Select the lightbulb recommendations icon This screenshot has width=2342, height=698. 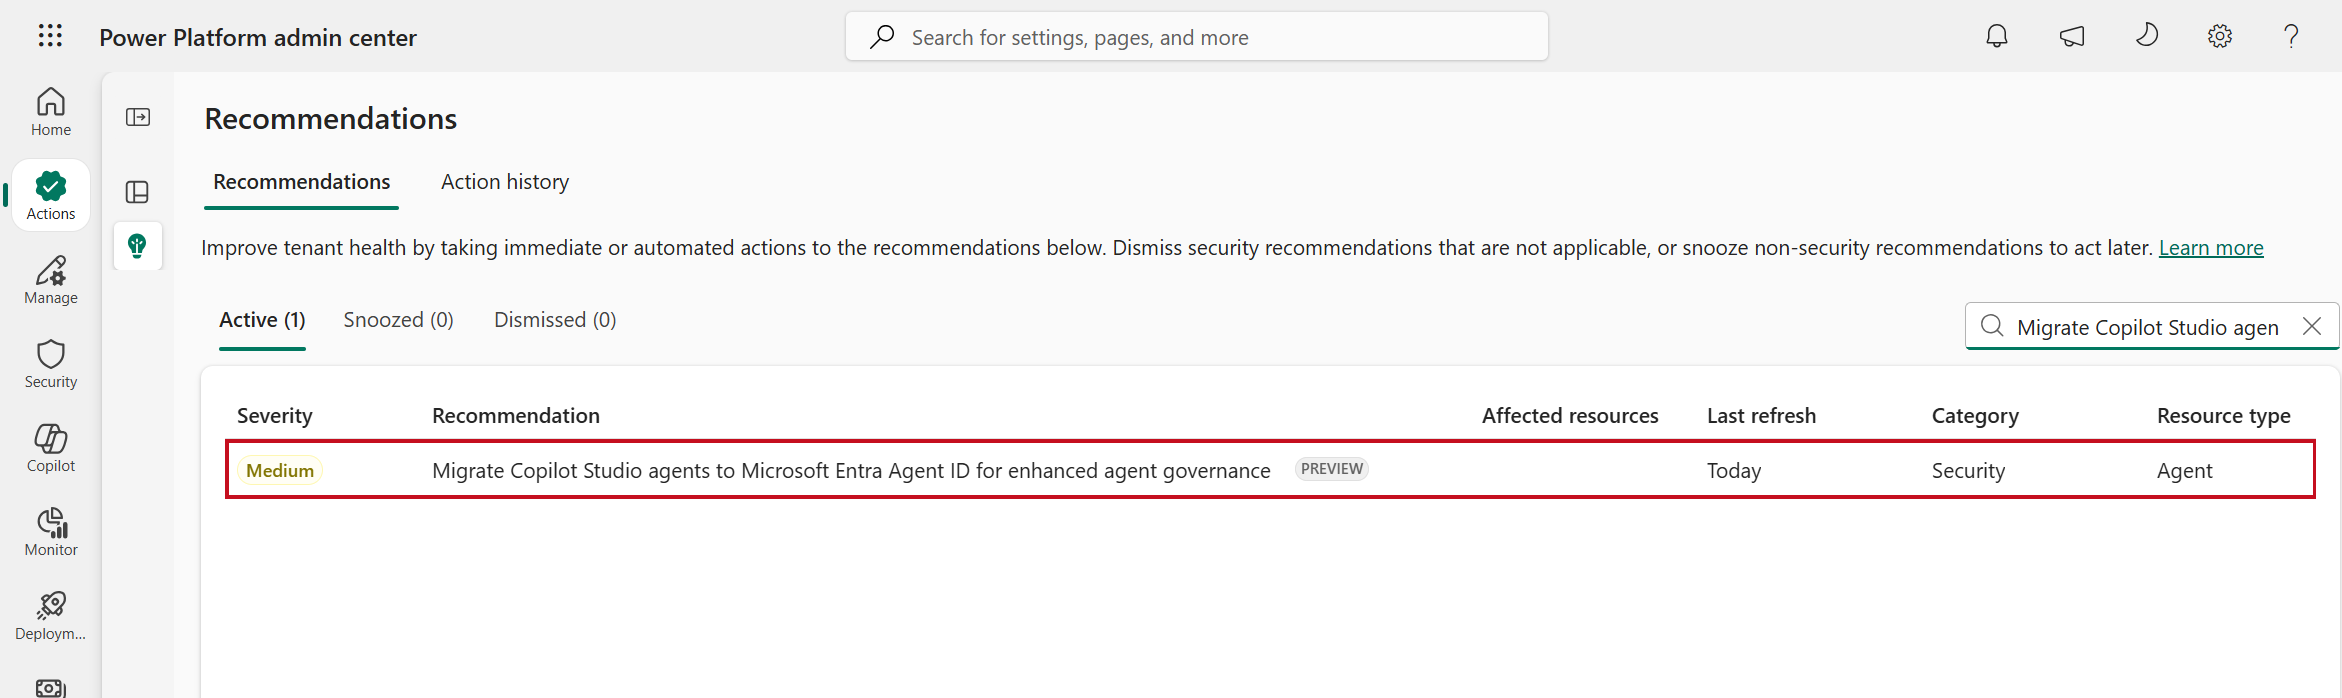[138, 246]
